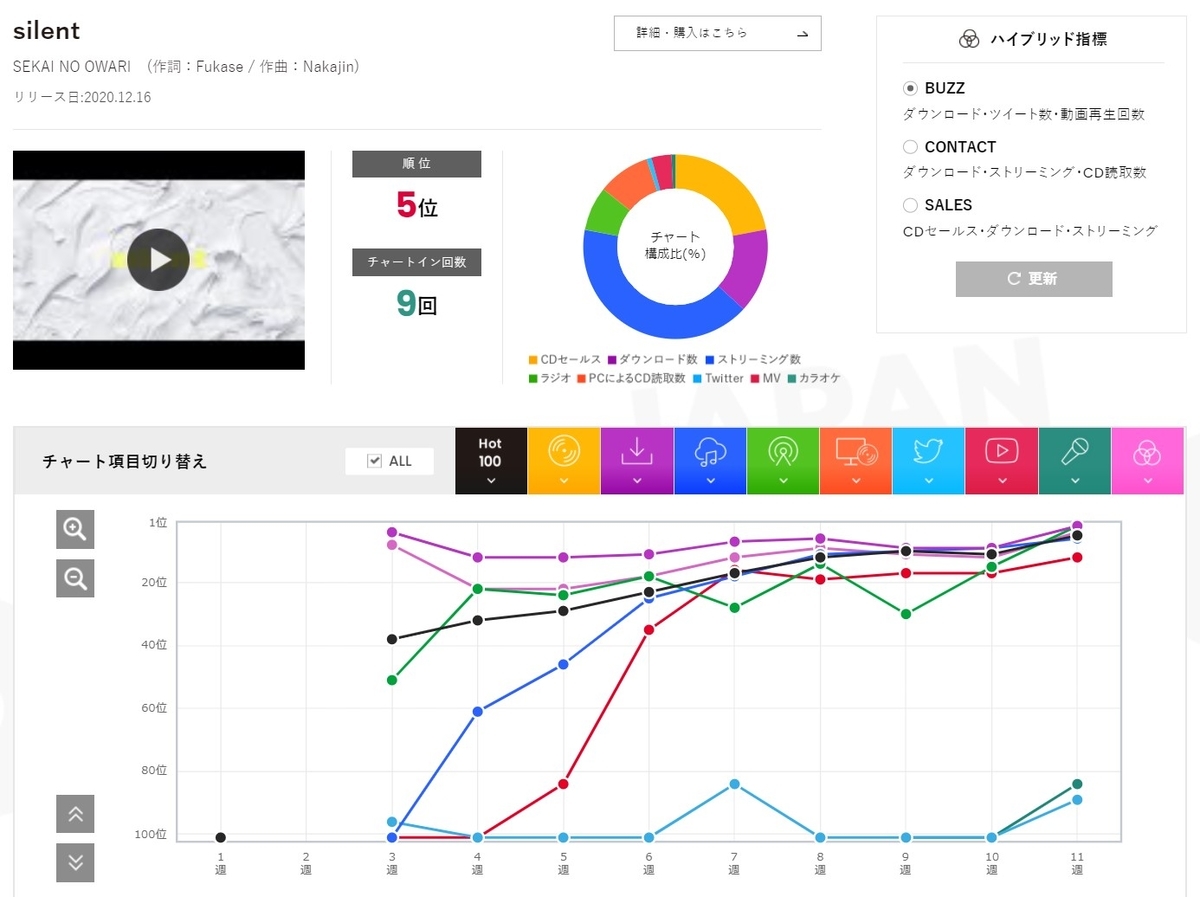This screenshot has height=897, width=1200.
Task: Expand chevron under CD sales tab
Action: pos(564,481)
